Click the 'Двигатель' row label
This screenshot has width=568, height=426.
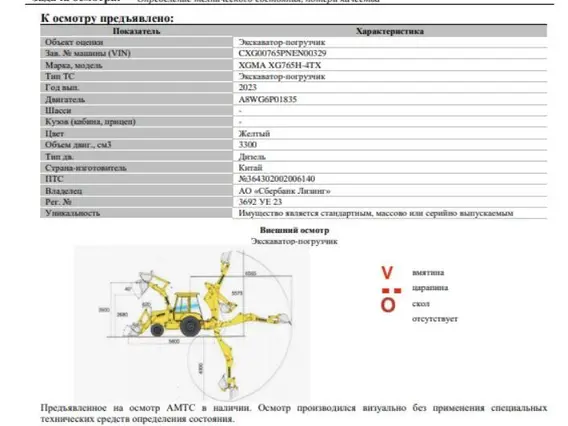pos(65,99)
